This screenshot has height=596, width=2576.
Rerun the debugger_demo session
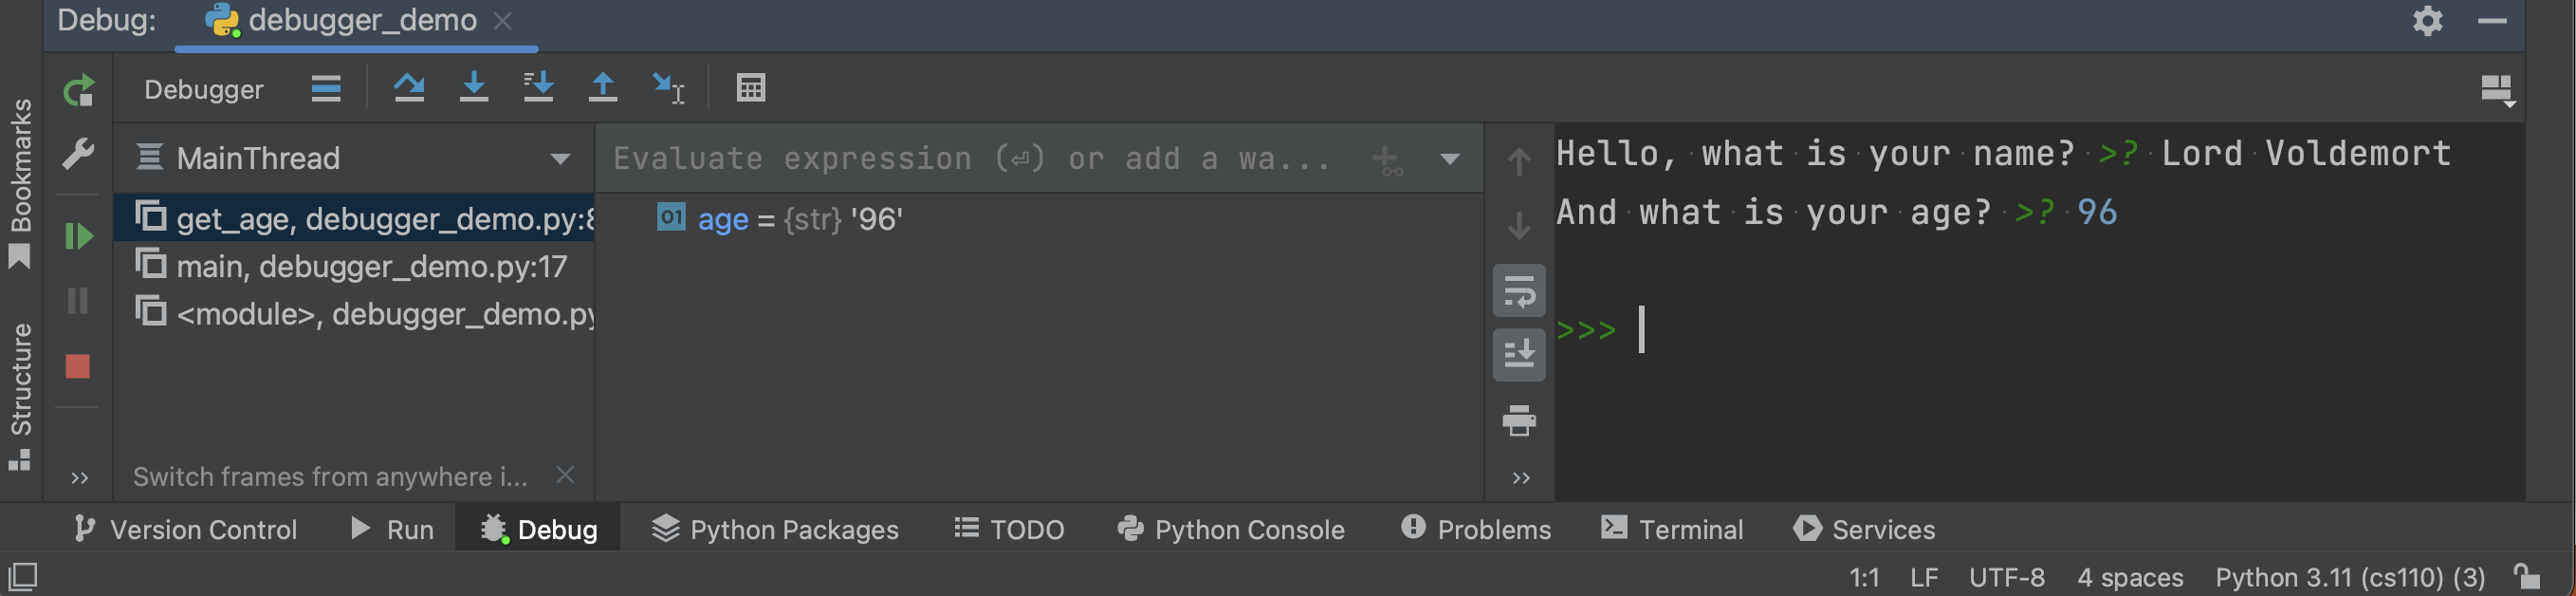pos(78,90)
